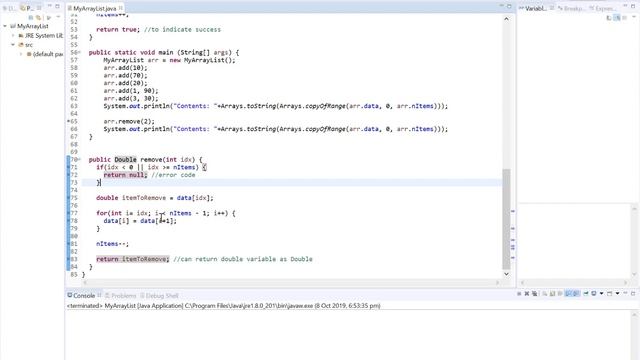Viewport: 640px width, 360px height.
Task: Collapse the MyArrayList project node
Action: pyautogui.click(x=5, y=26)
